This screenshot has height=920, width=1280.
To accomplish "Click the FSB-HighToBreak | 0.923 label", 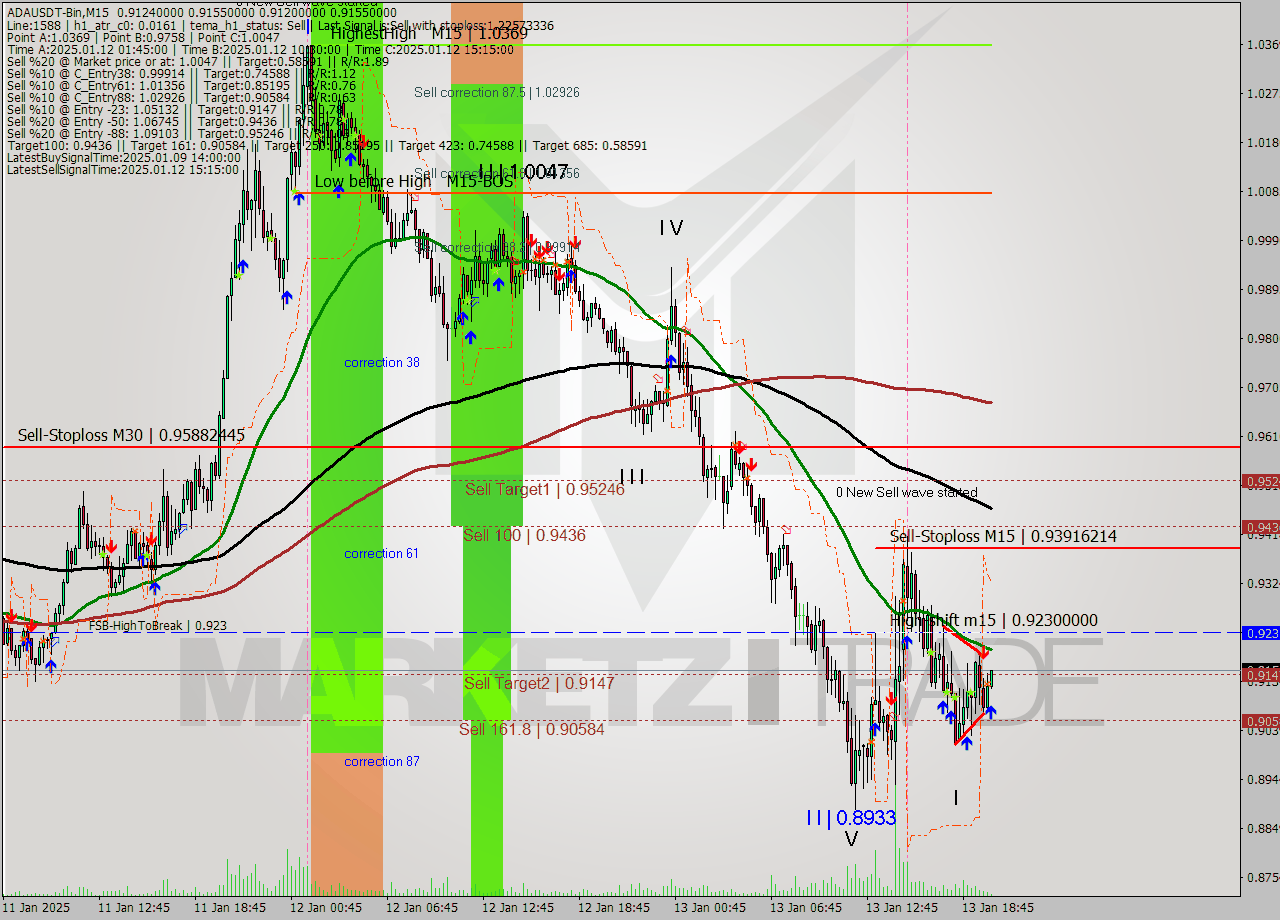I will click(x=158, y=626).
